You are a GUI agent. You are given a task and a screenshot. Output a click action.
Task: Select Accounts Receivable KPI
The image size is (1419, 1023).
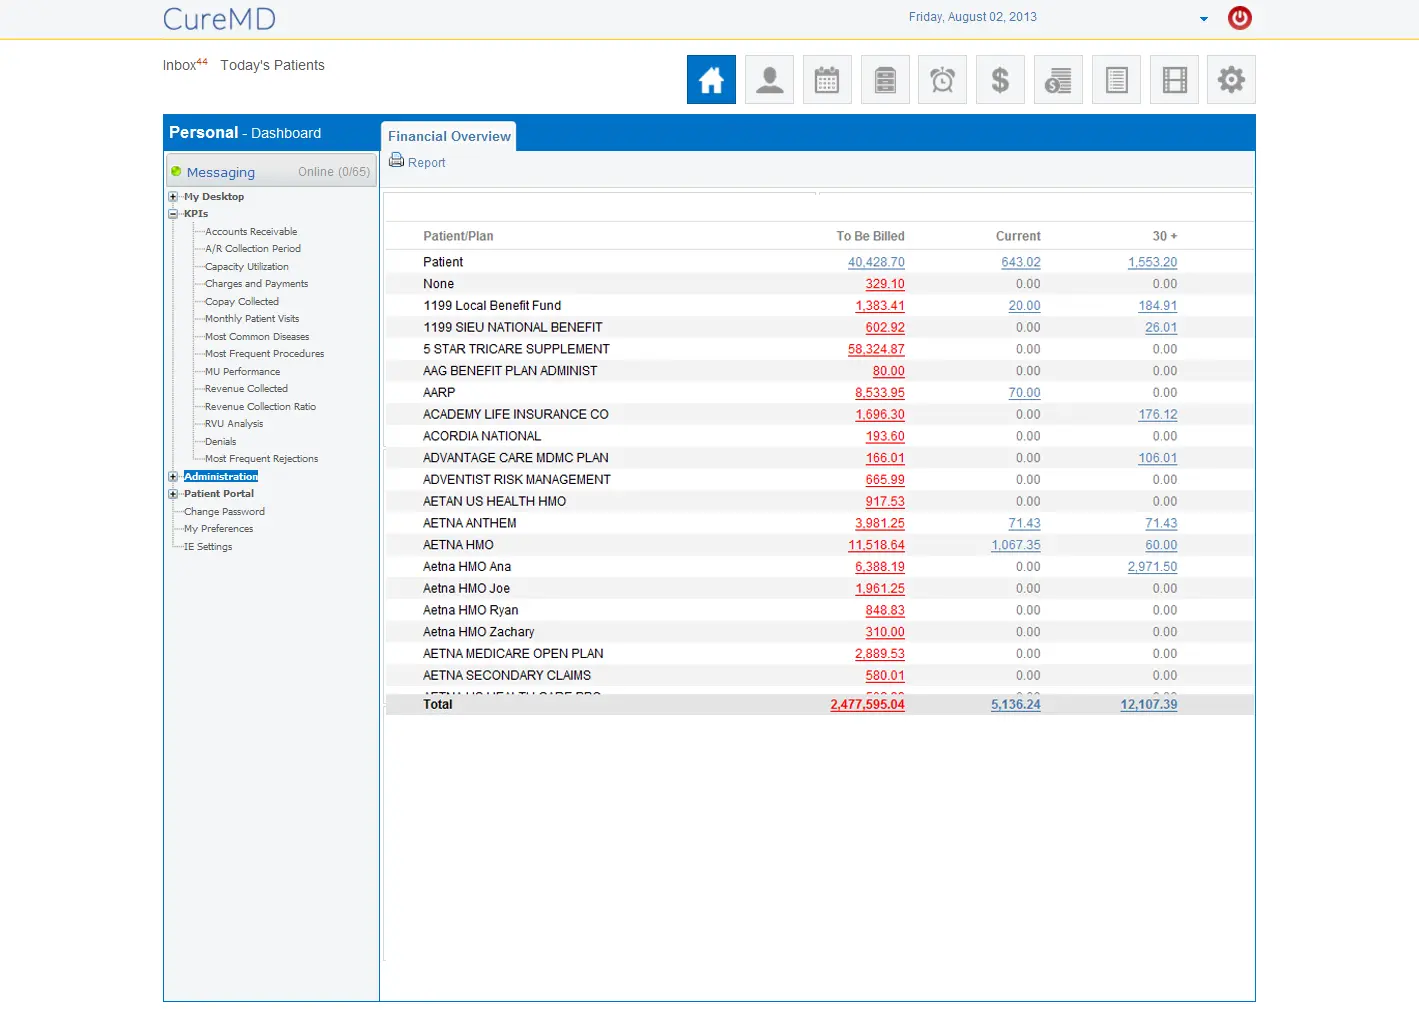(x=251, y=232)
